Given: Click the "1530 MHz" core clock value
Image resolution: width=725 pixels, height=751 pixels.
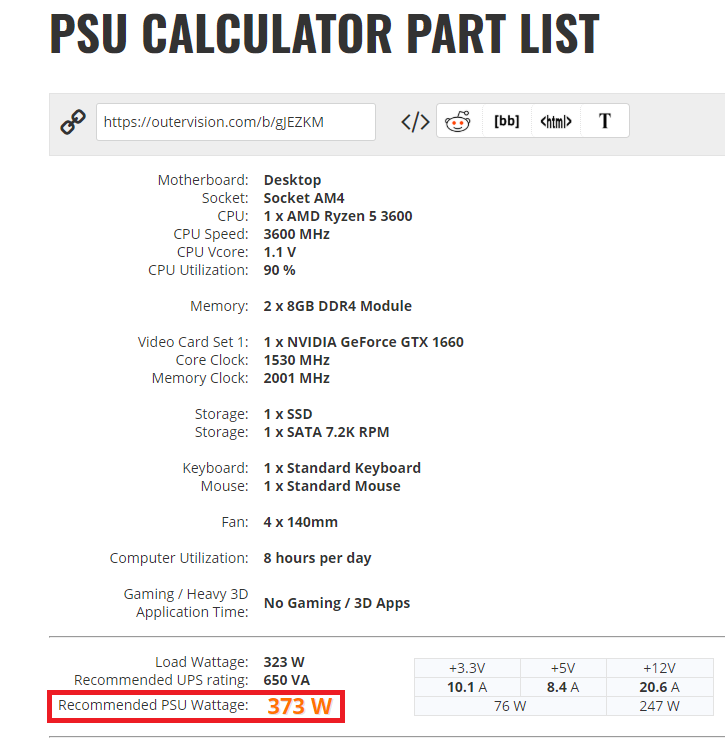Looking at the screenshot, I should [296, 360].
